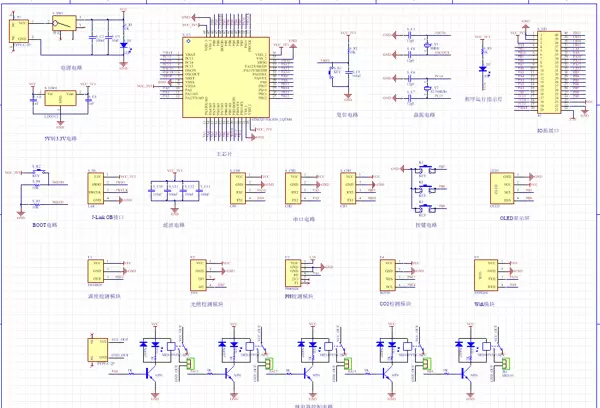Select the CO2 detection module block
The image size is (600, 408).
click(388, 272)
